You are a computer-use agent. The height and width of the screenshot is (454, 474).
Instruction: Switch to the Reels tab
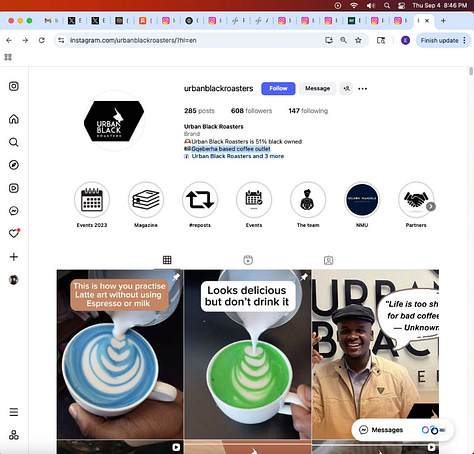[248, 260]
